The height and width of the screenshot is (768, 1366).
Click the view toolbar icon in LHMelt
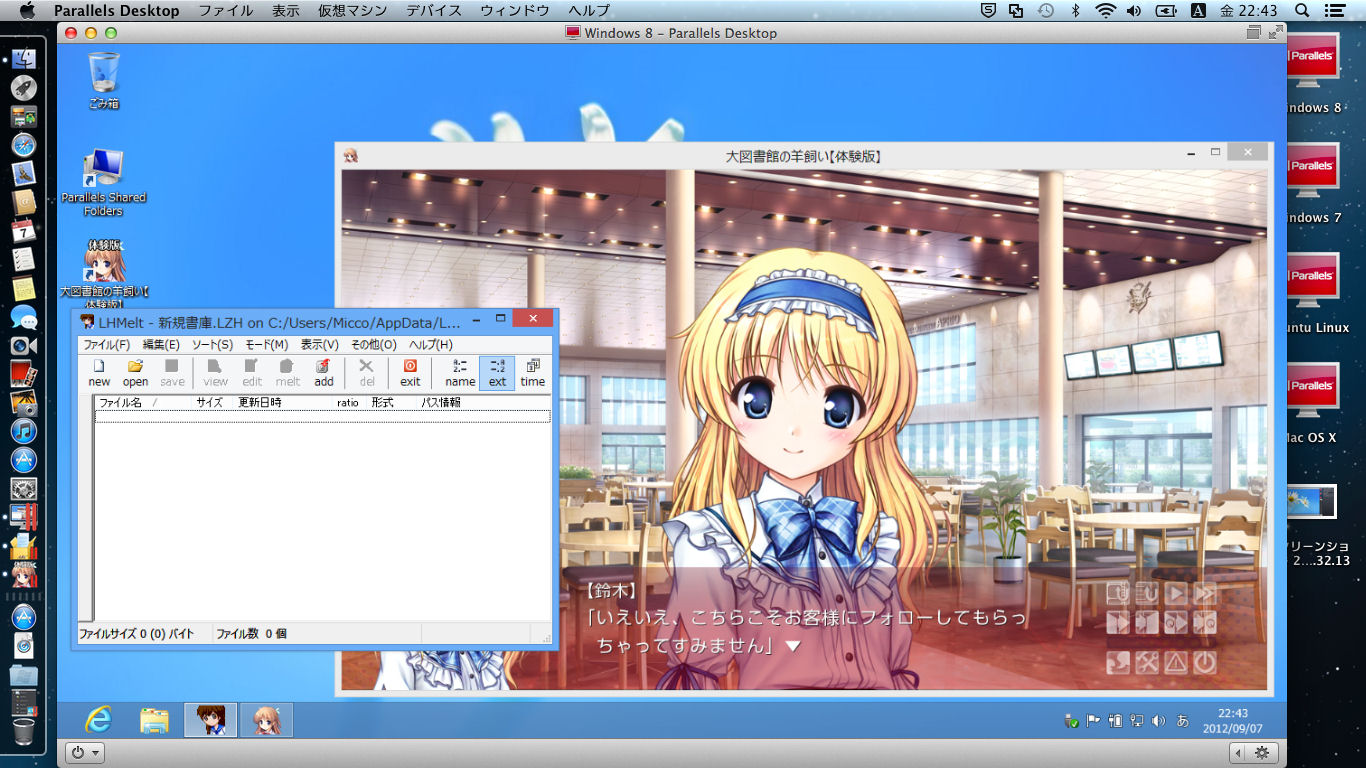[x=215, y=372]
